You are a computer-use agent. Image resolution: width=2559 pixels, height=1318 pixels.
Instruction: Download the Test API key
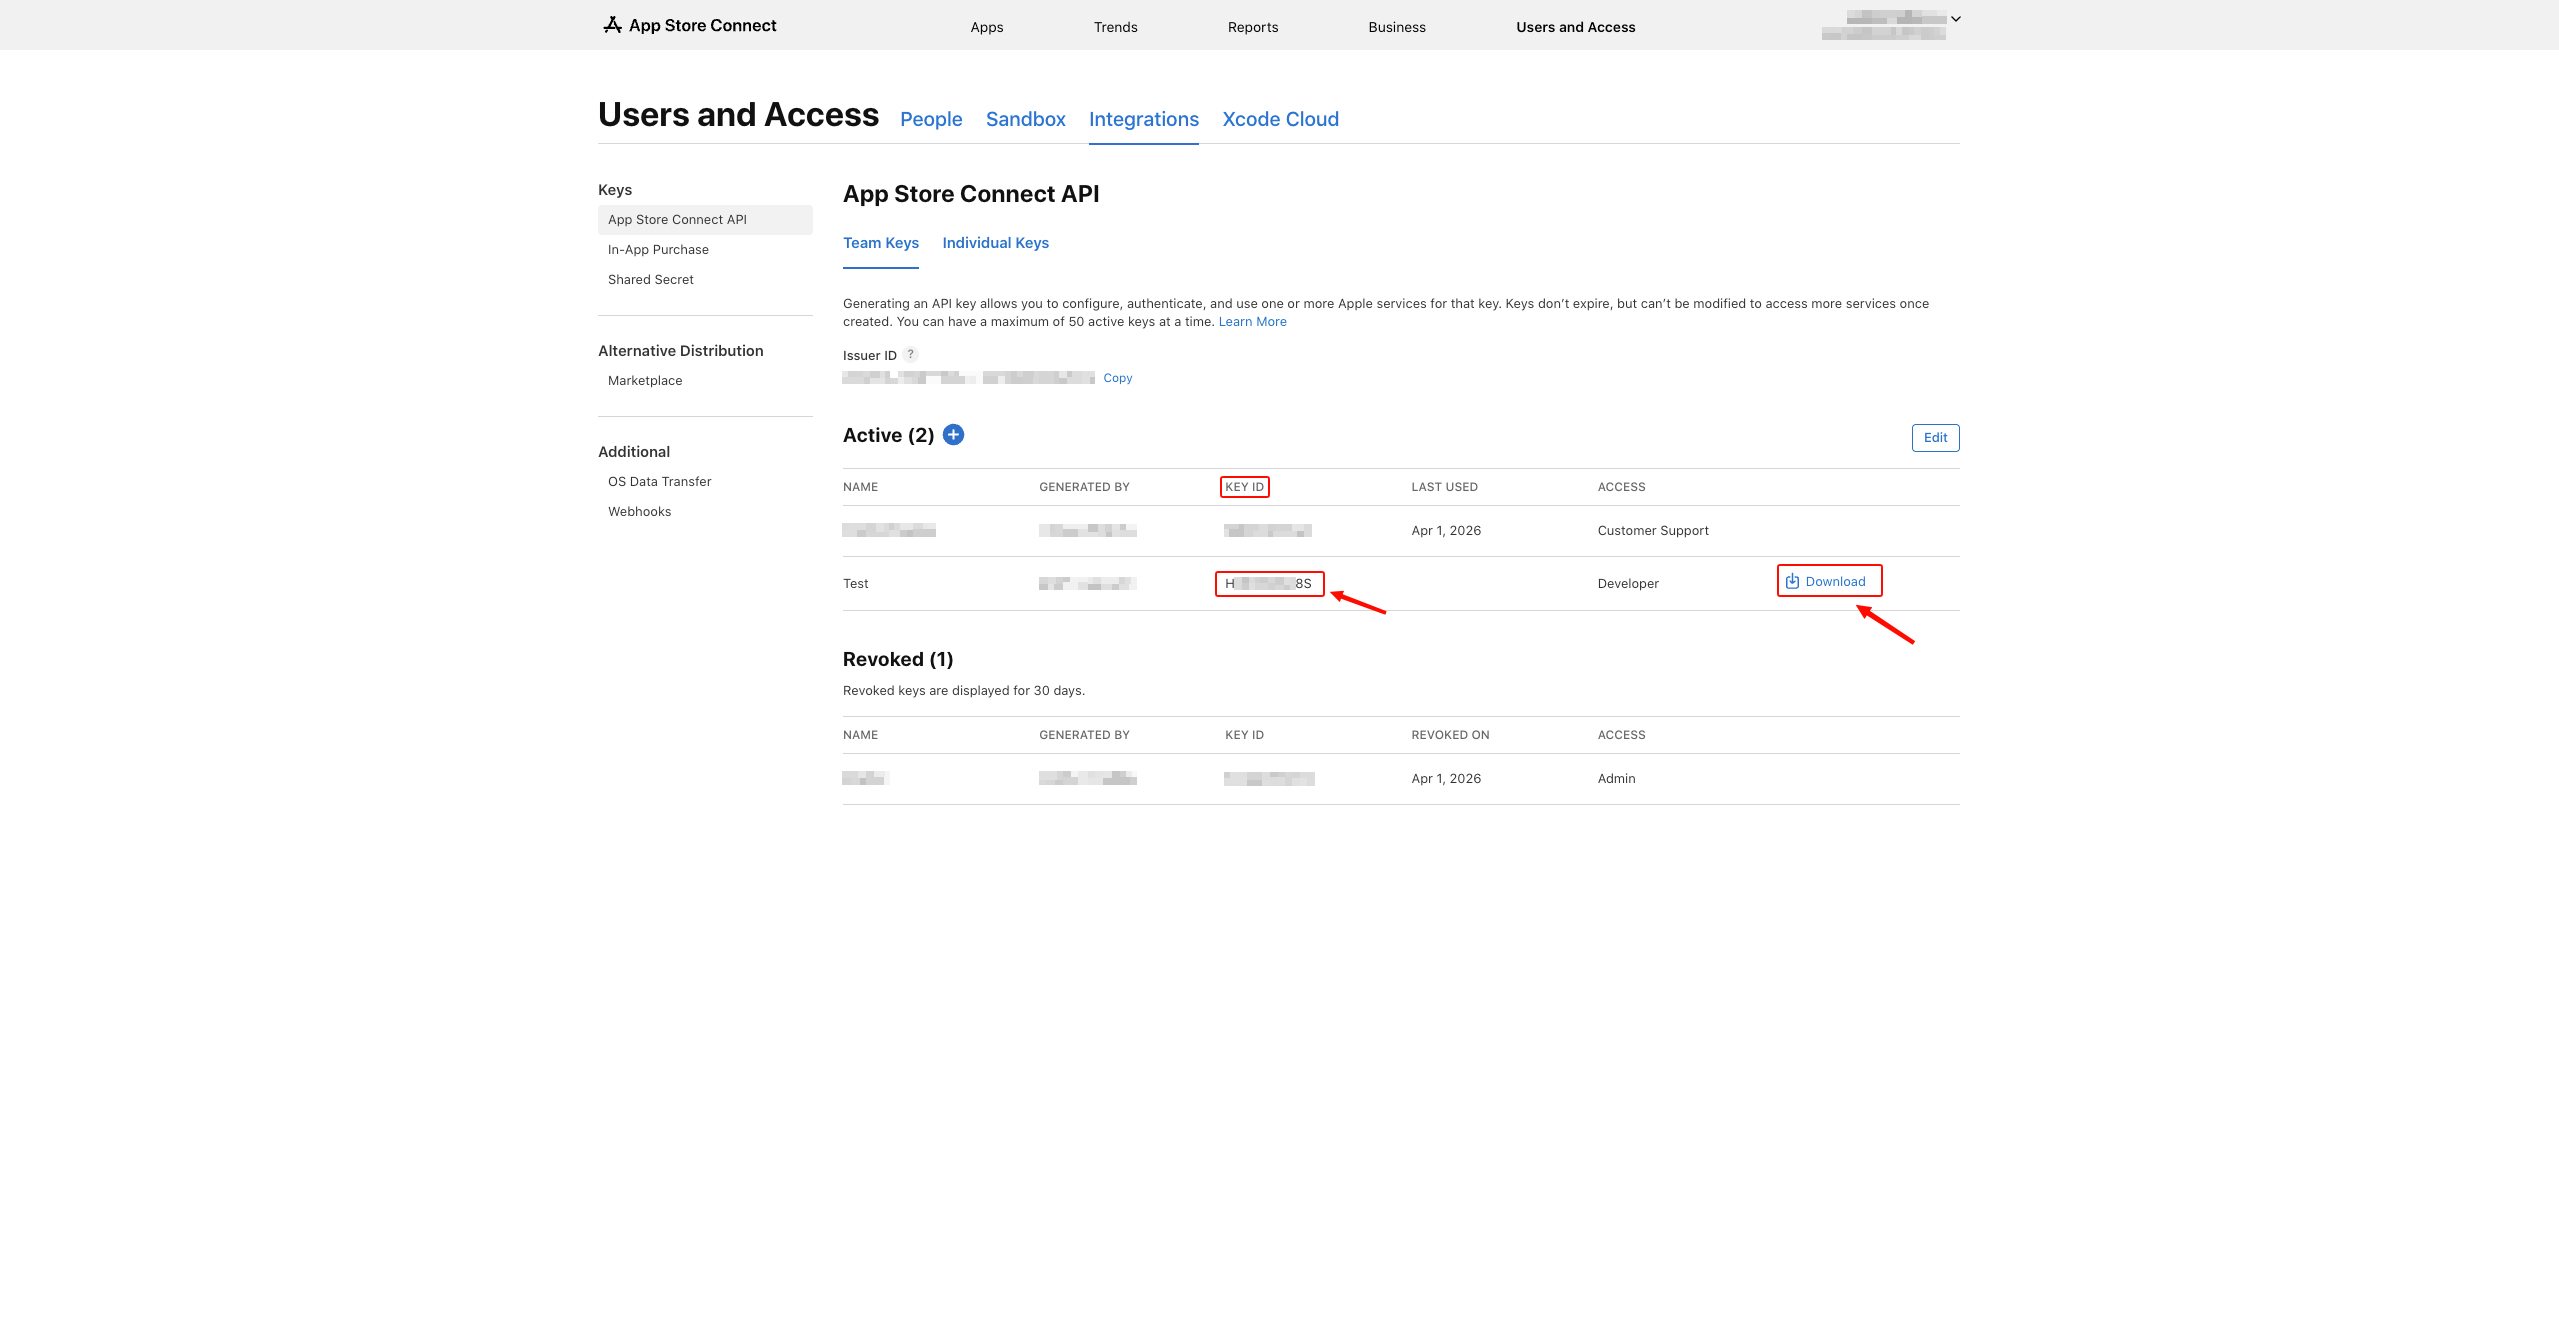[x=1826, y=582]
